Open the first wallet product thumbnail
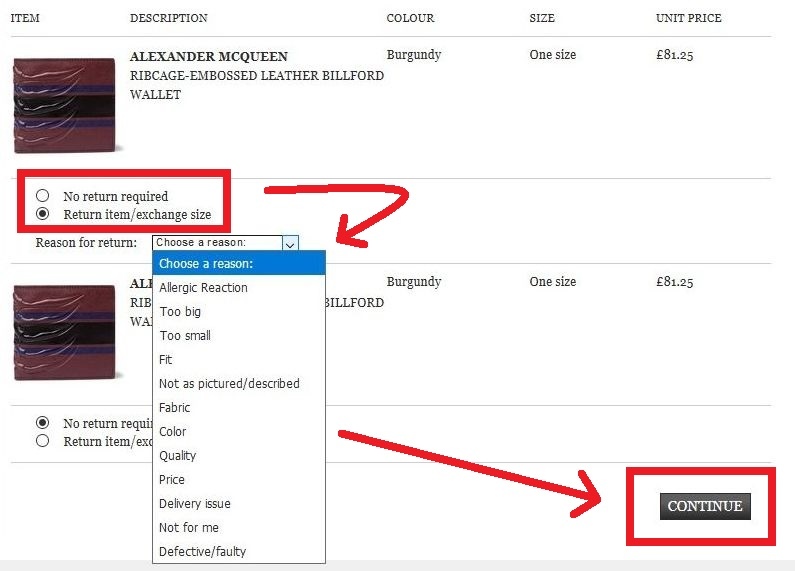Image resolution: width=795 pixels, height=571 pixels. tap(65, 105)
